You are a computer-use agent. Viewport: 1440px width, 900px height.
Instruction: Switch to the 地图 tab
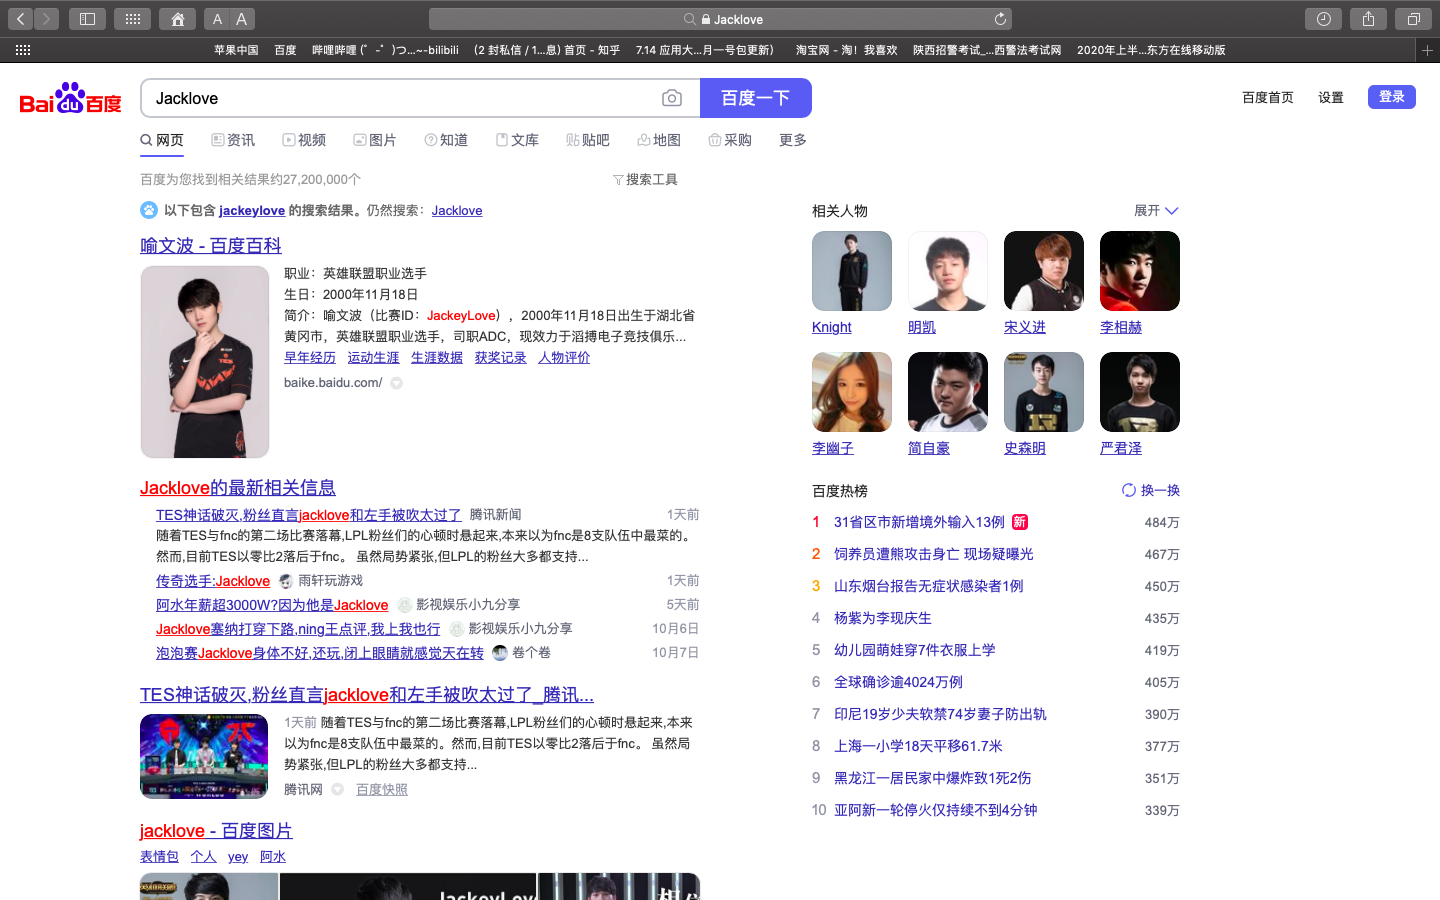659,140
